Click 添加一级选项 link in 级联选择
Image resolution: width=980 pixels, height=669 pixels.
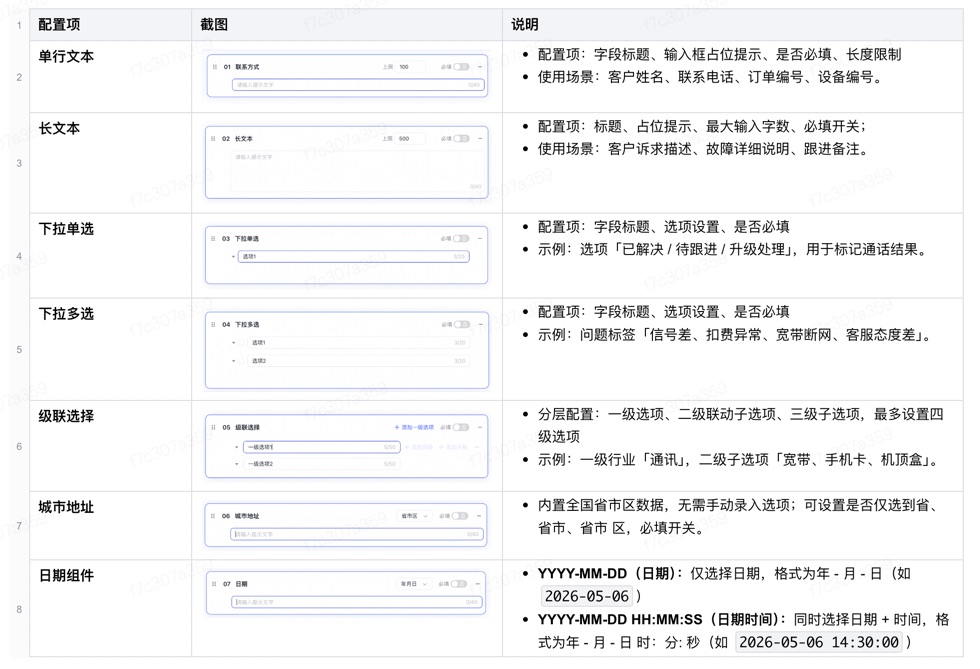(414, 427)
